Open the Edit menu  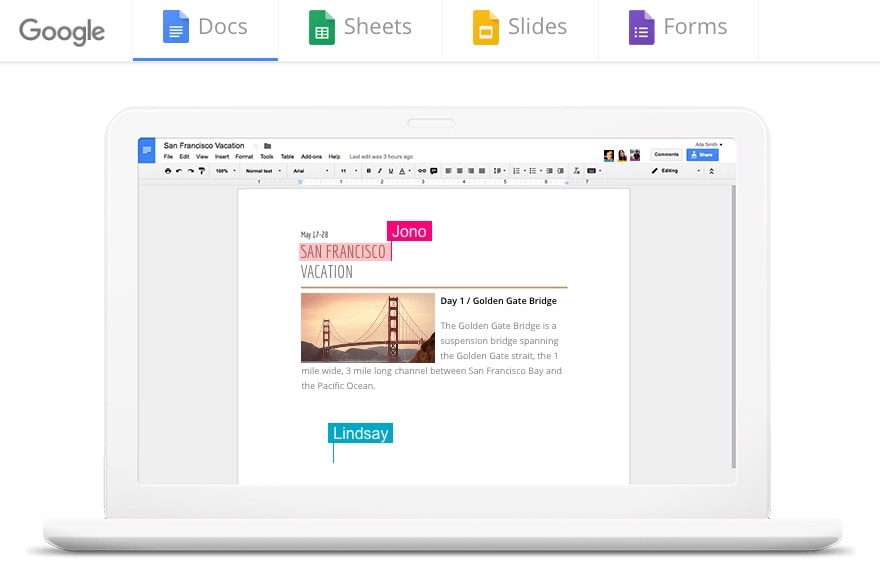(184, 157)
